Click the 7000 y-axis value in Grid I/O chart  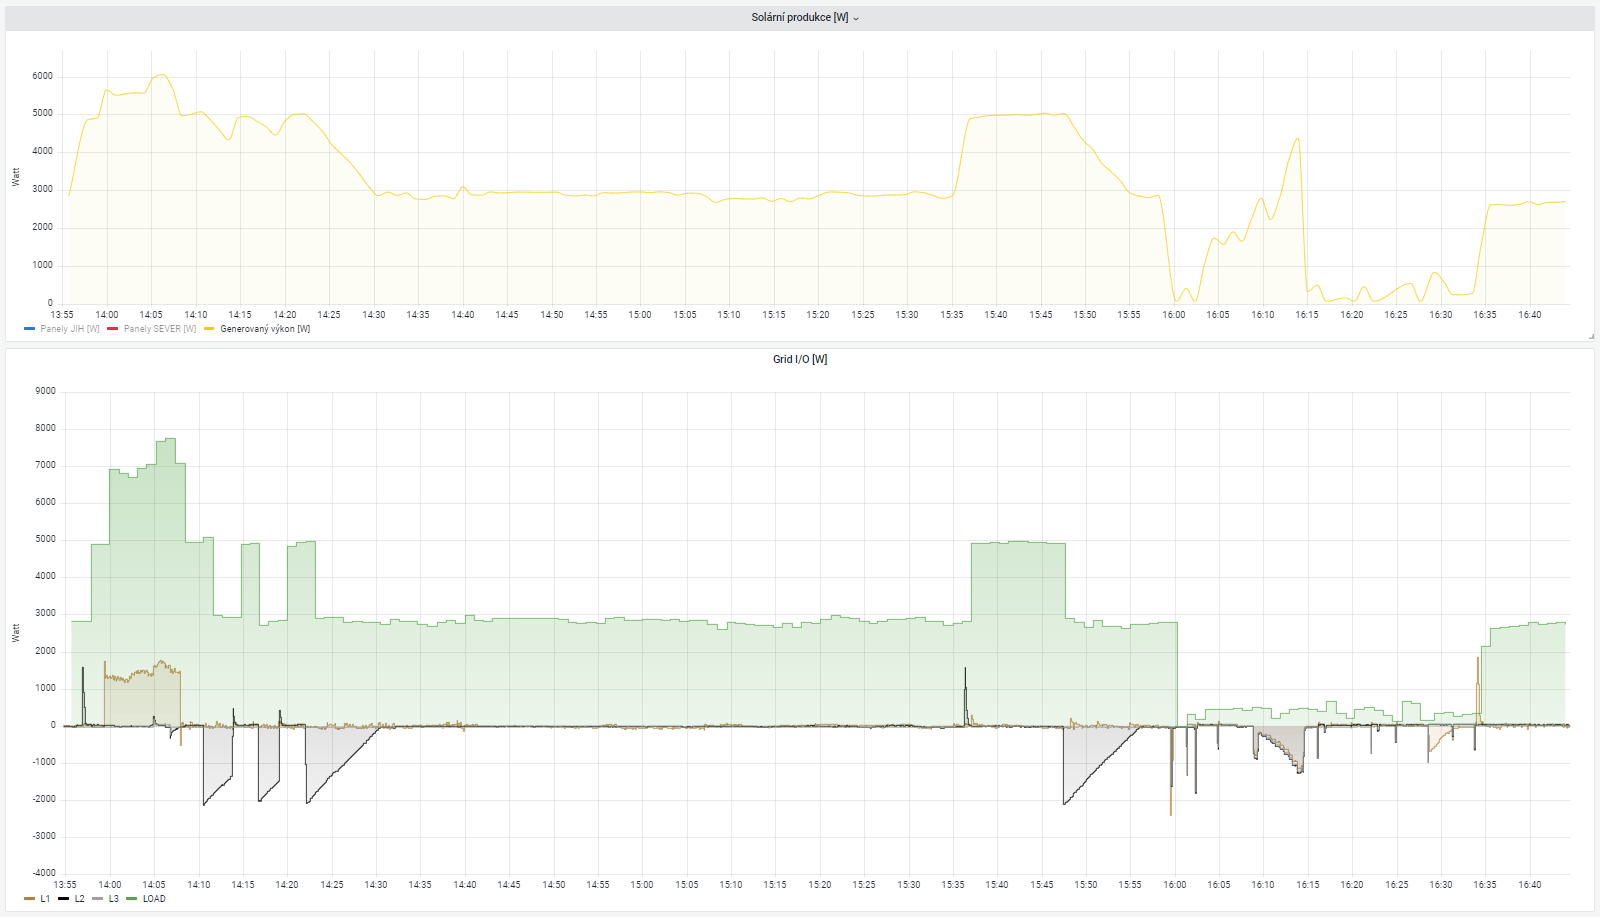45,465
